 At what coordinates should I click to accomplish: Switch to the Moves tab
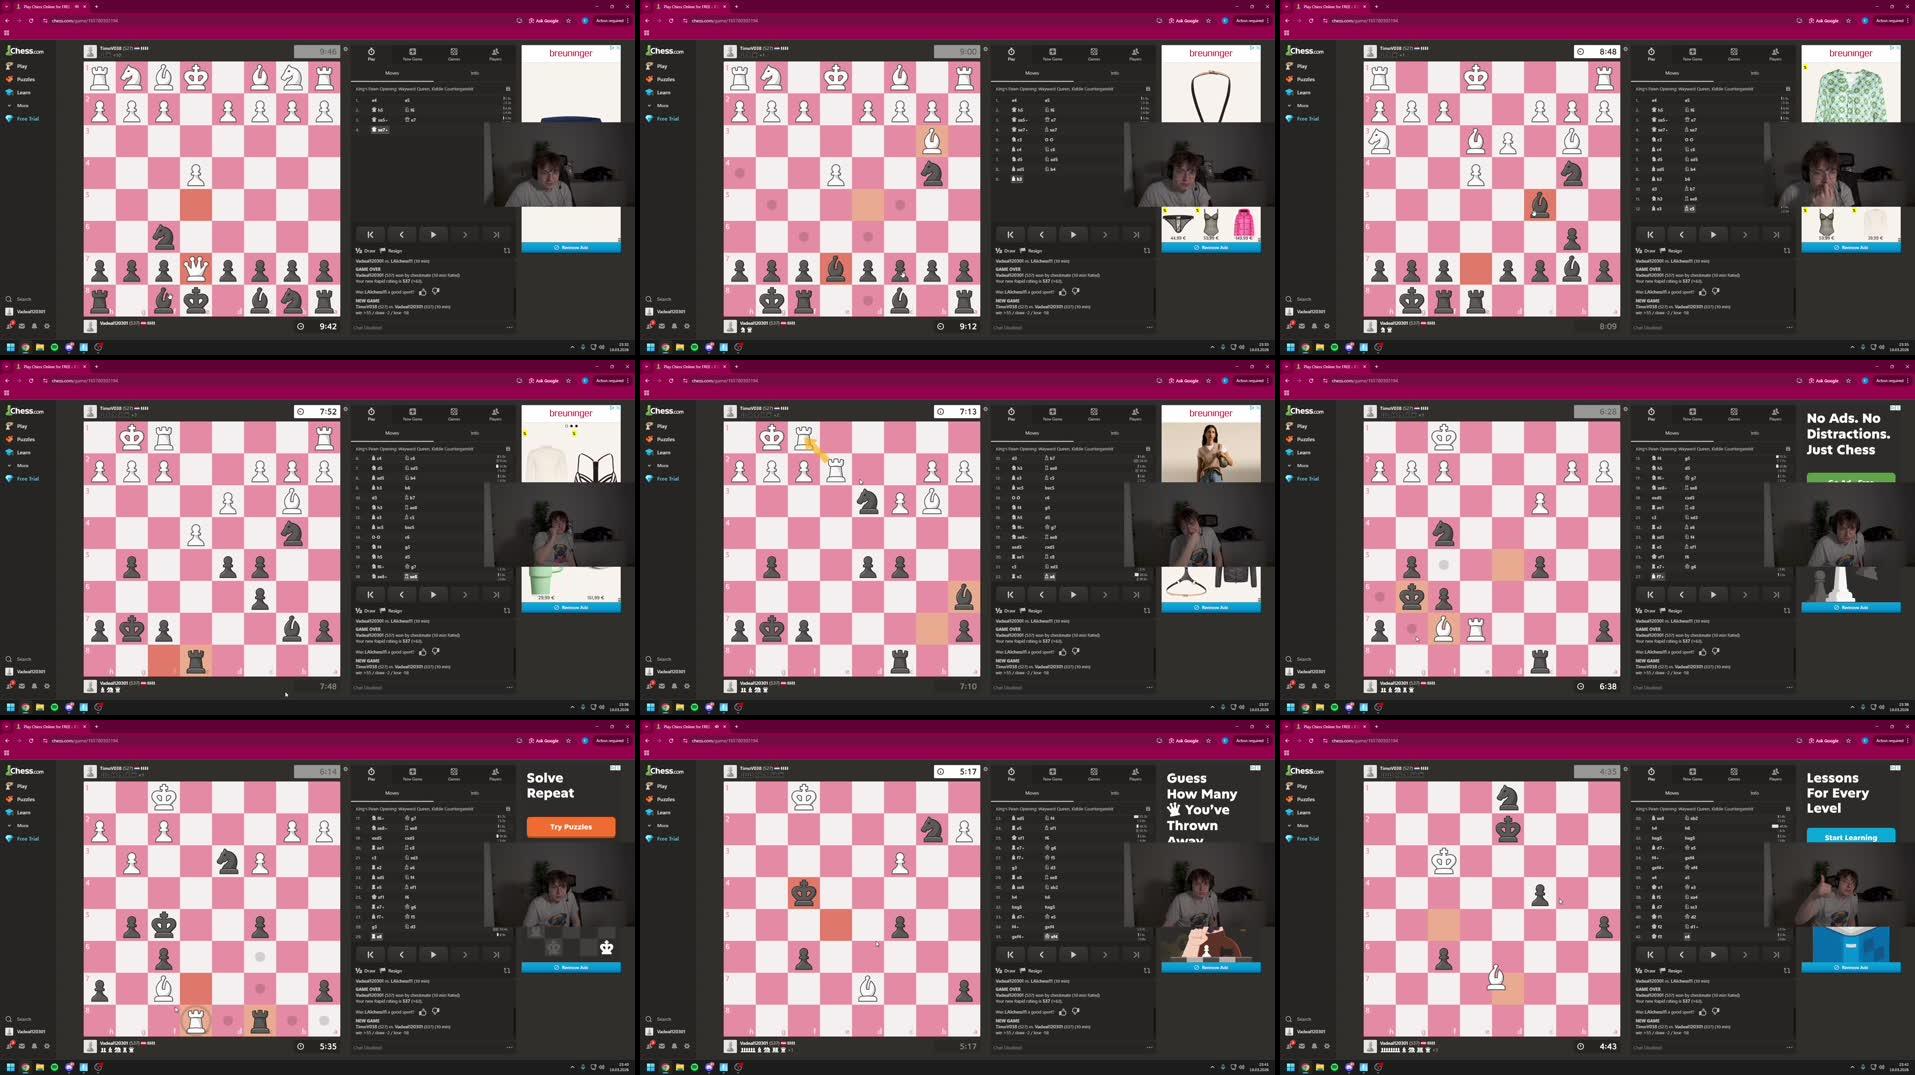[392, 72]
